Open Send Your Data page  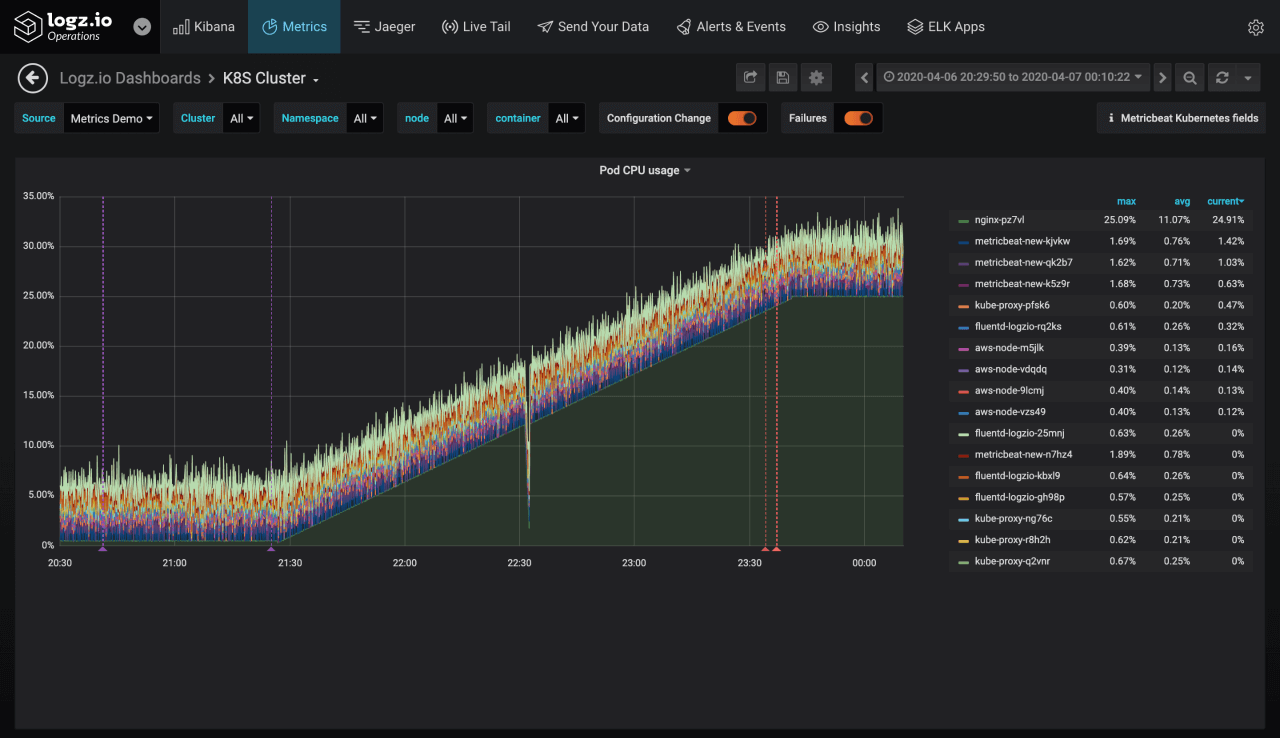click(593, 27)
